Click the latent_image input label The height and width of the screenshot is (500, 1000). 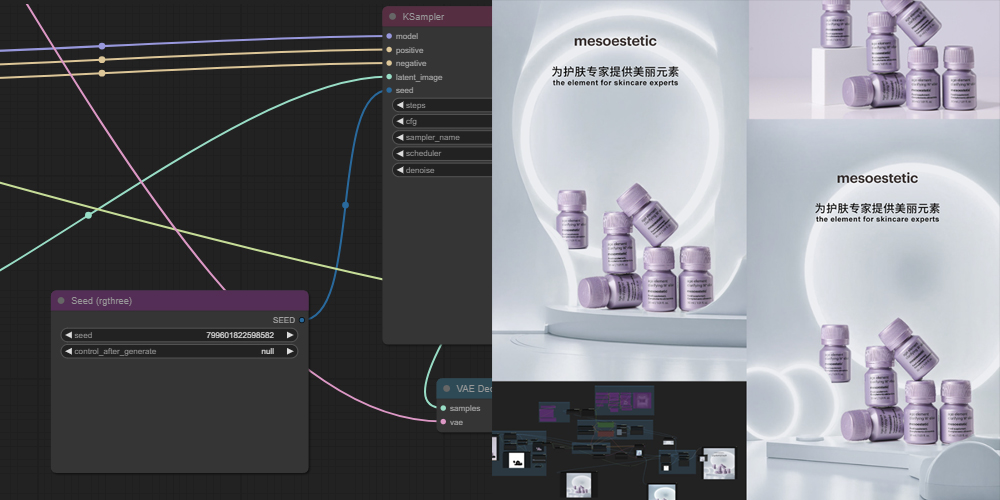tap(418, 77)
